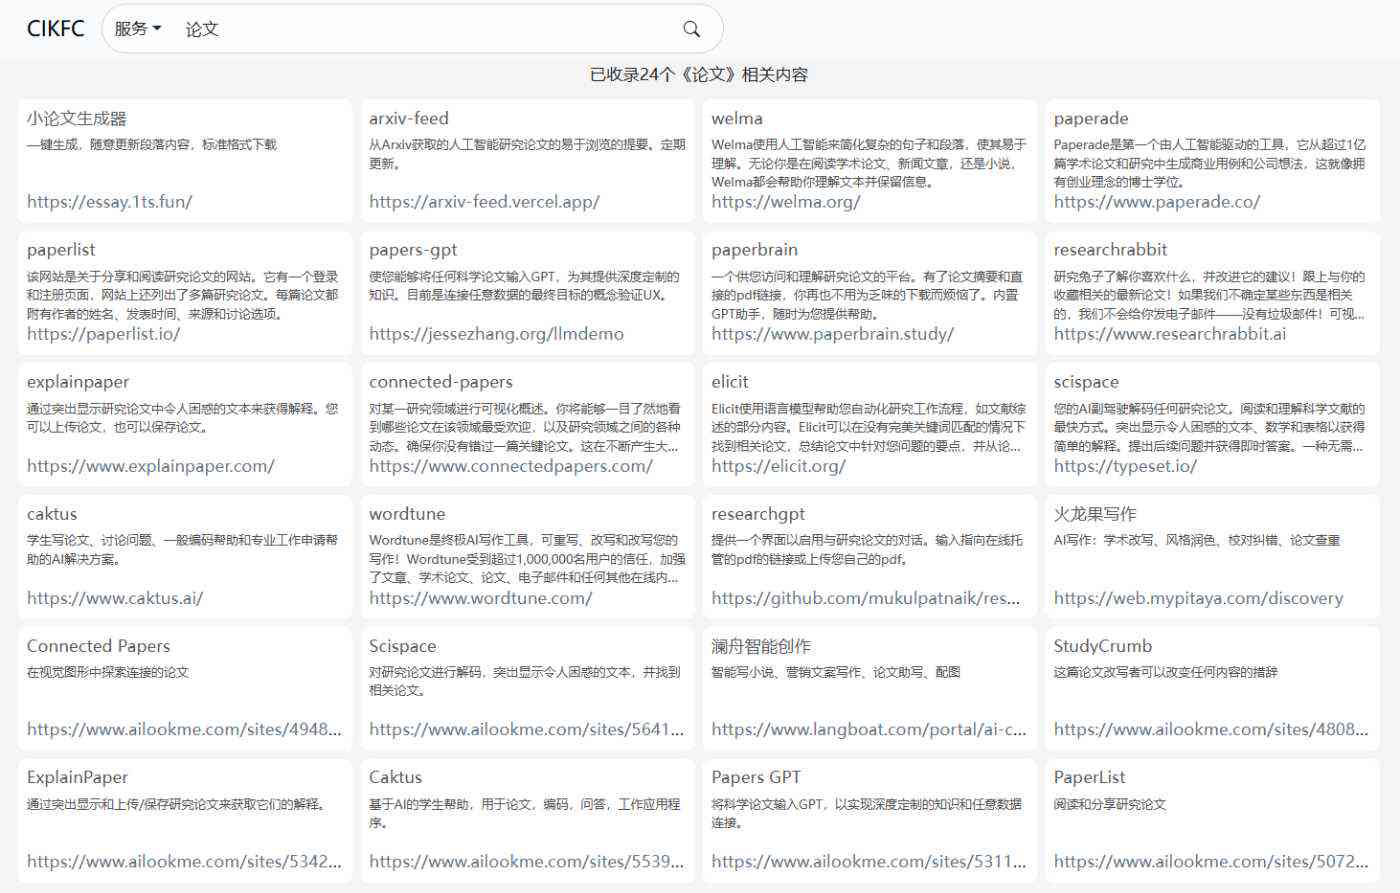Open the arxiv-feed card title
Screen dimensions: 1400x893
click(x=409, y=118)
